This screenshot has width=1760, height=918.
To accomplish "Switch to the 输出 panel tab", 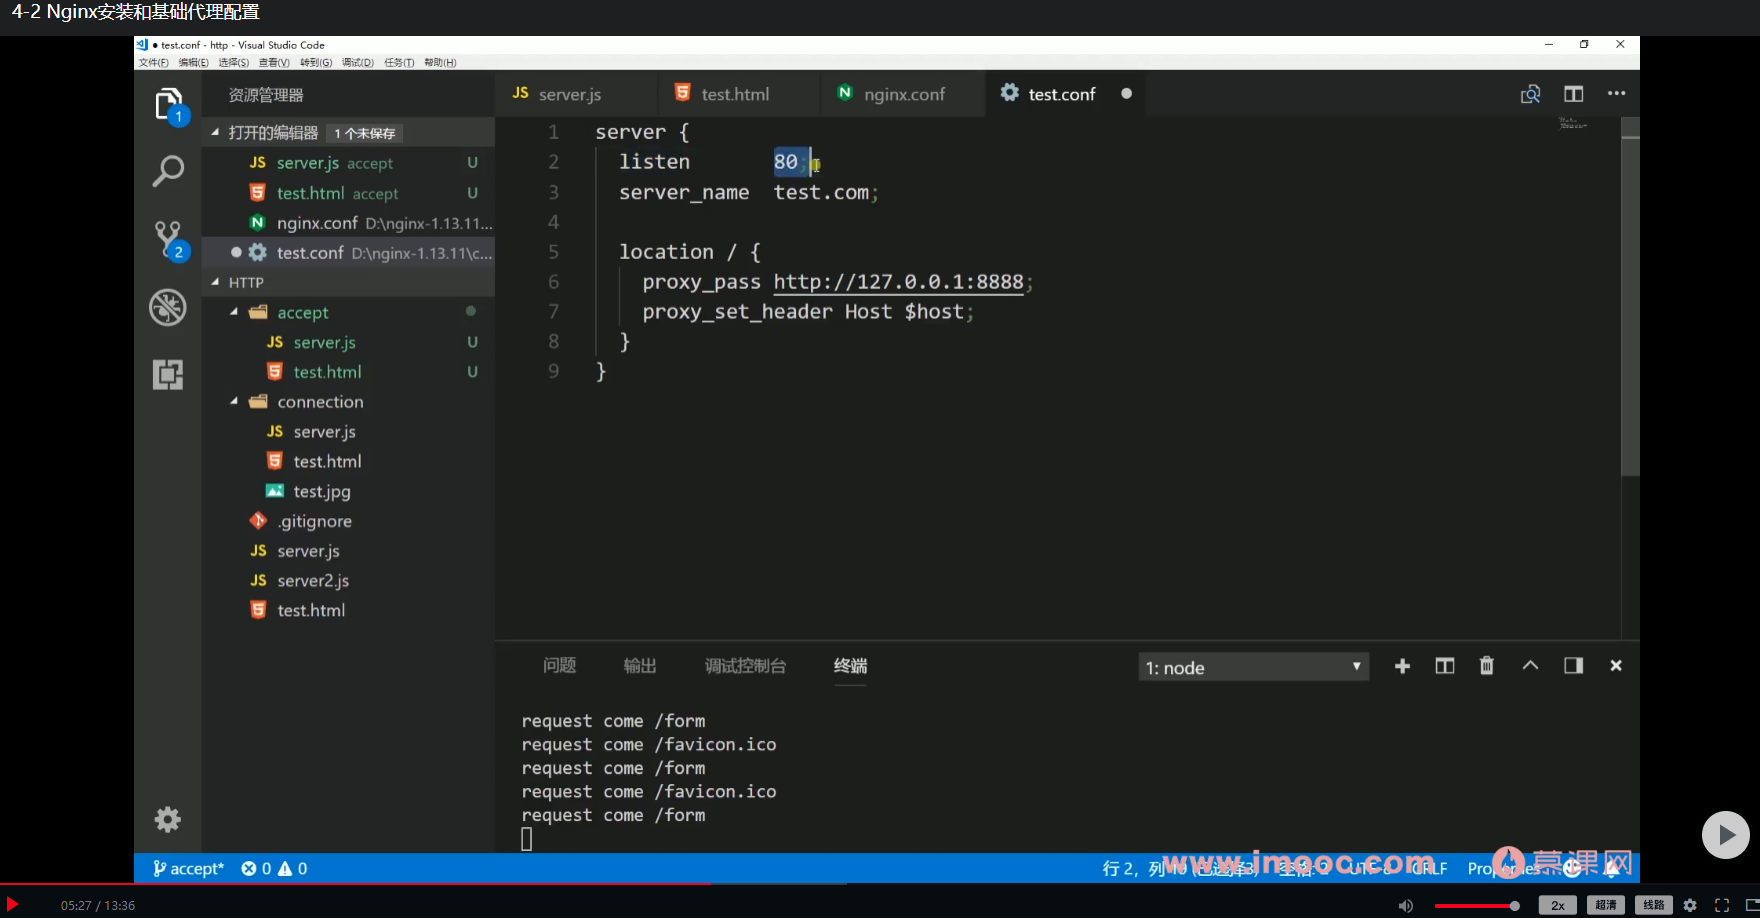I will coord(640,666).
